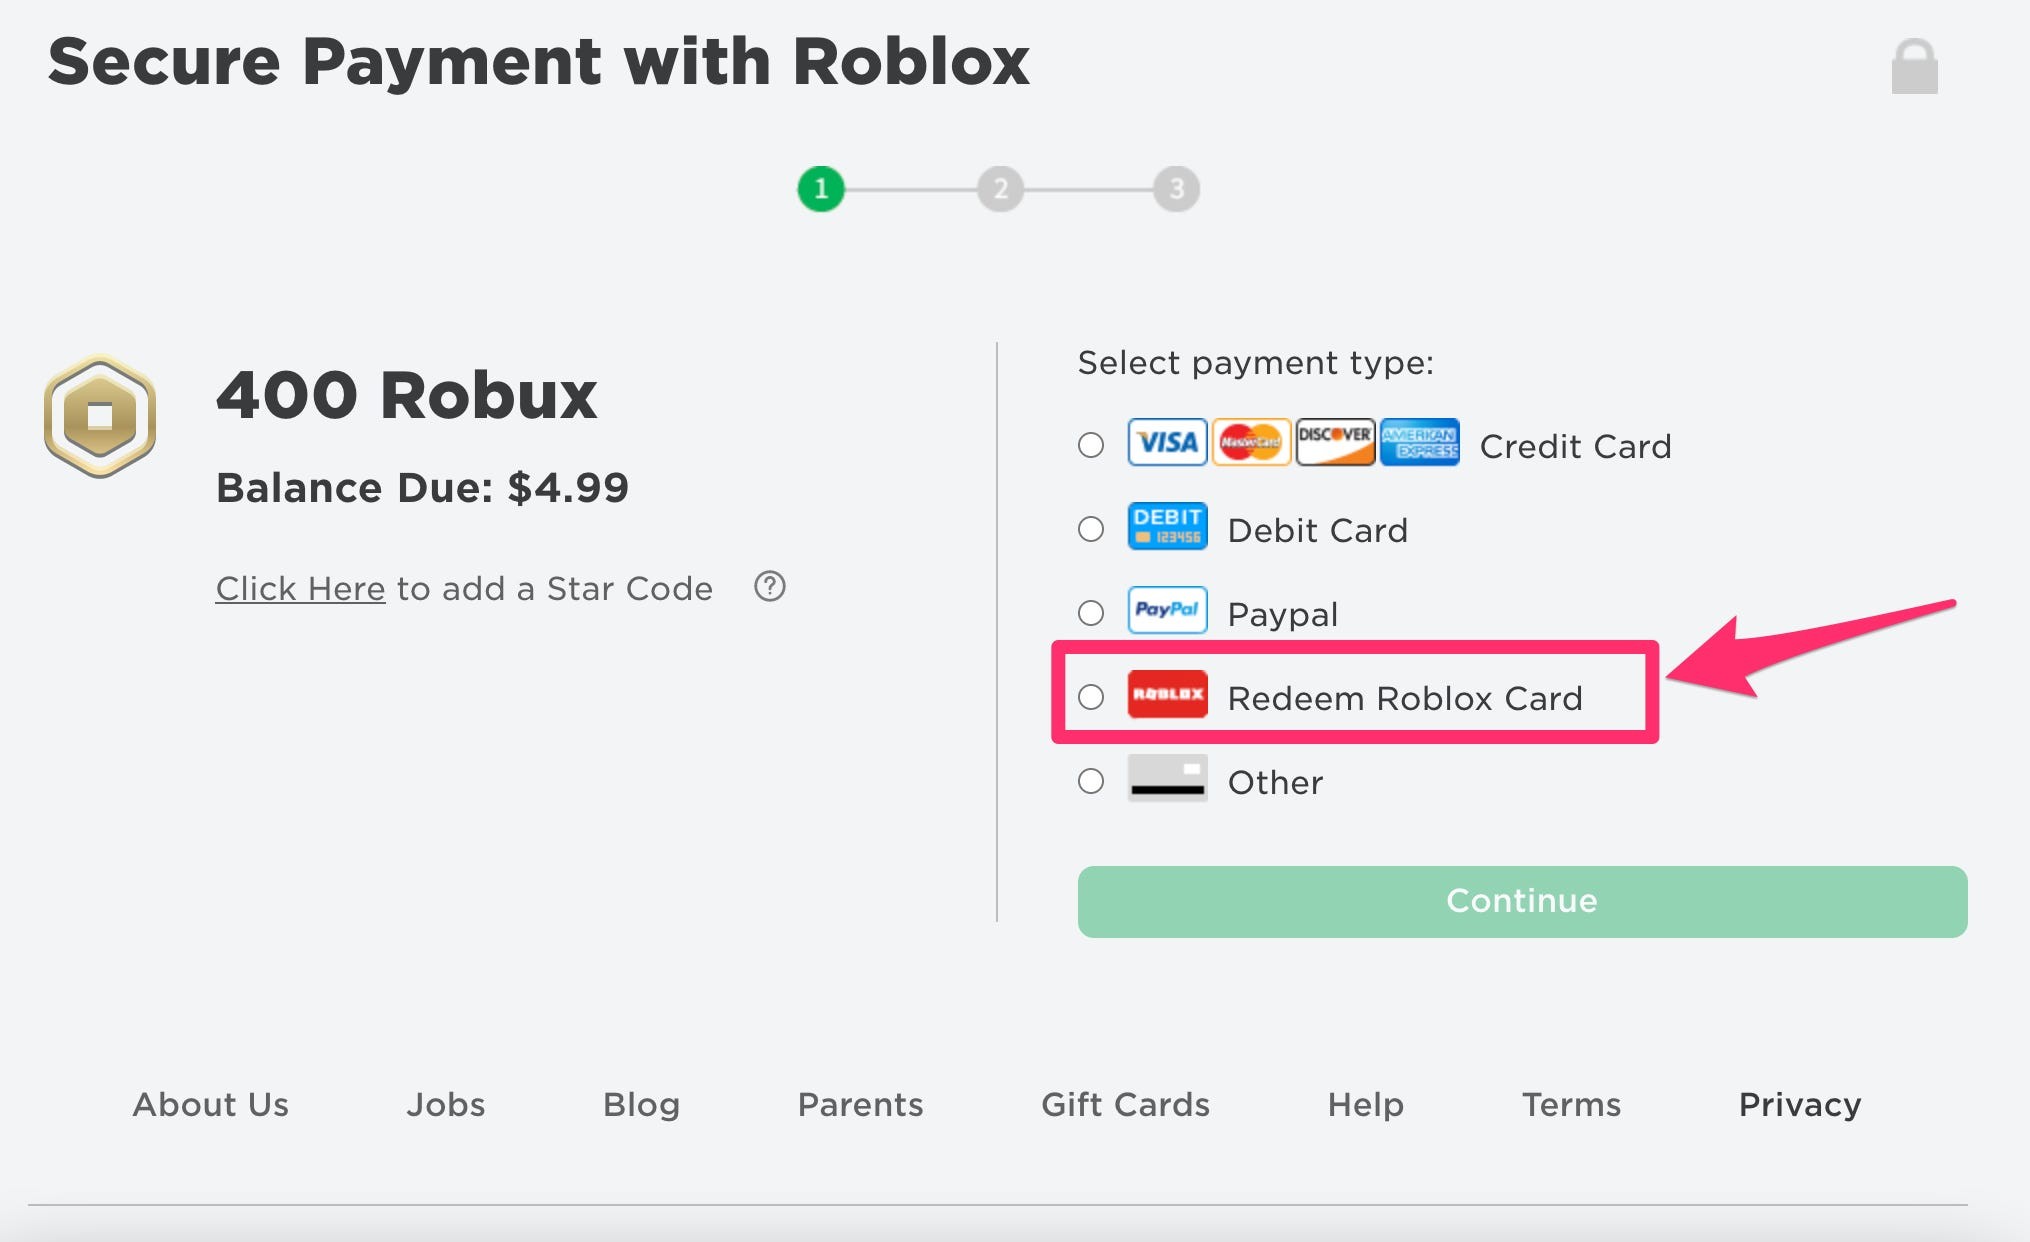2030x1242 pixels.
Task: Select the Credit Card radio button
Action: [x=1090, y=441]
